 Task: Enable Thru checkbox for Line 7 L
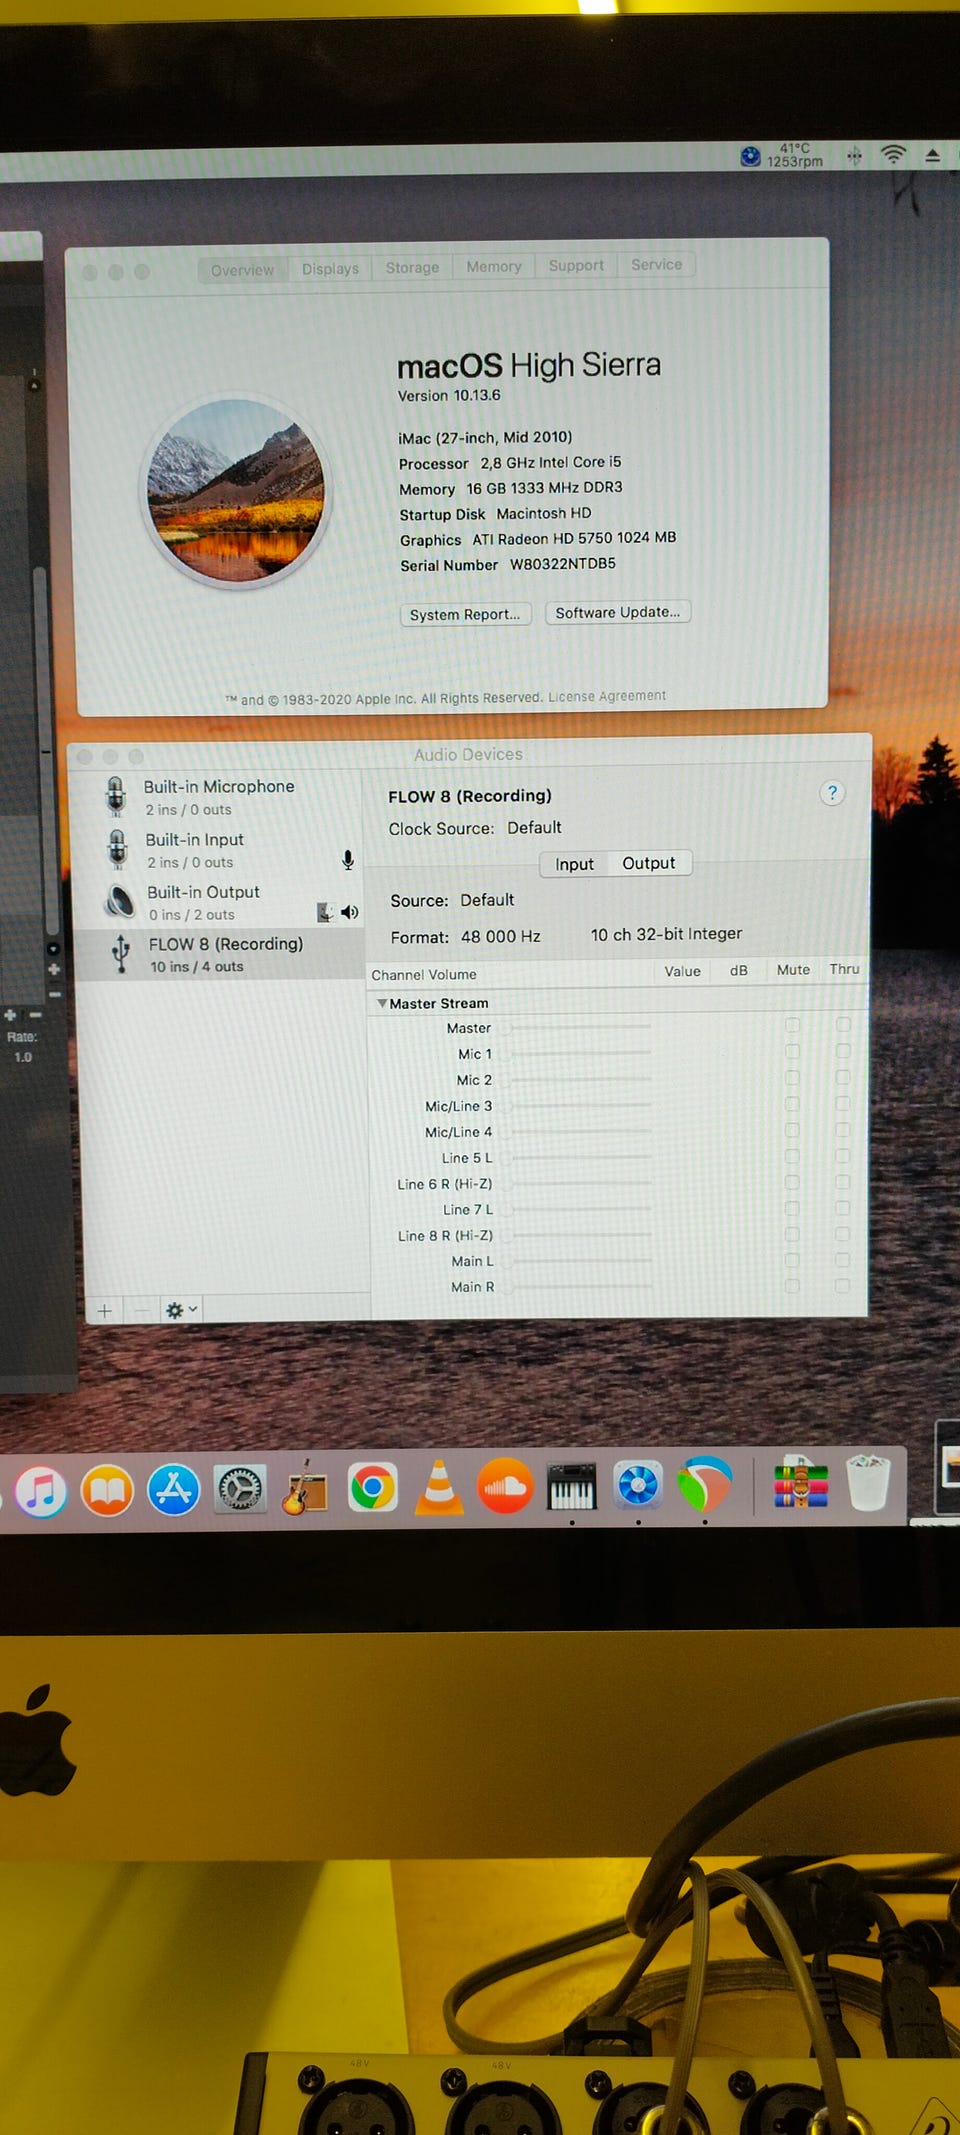pos(842,1207)
